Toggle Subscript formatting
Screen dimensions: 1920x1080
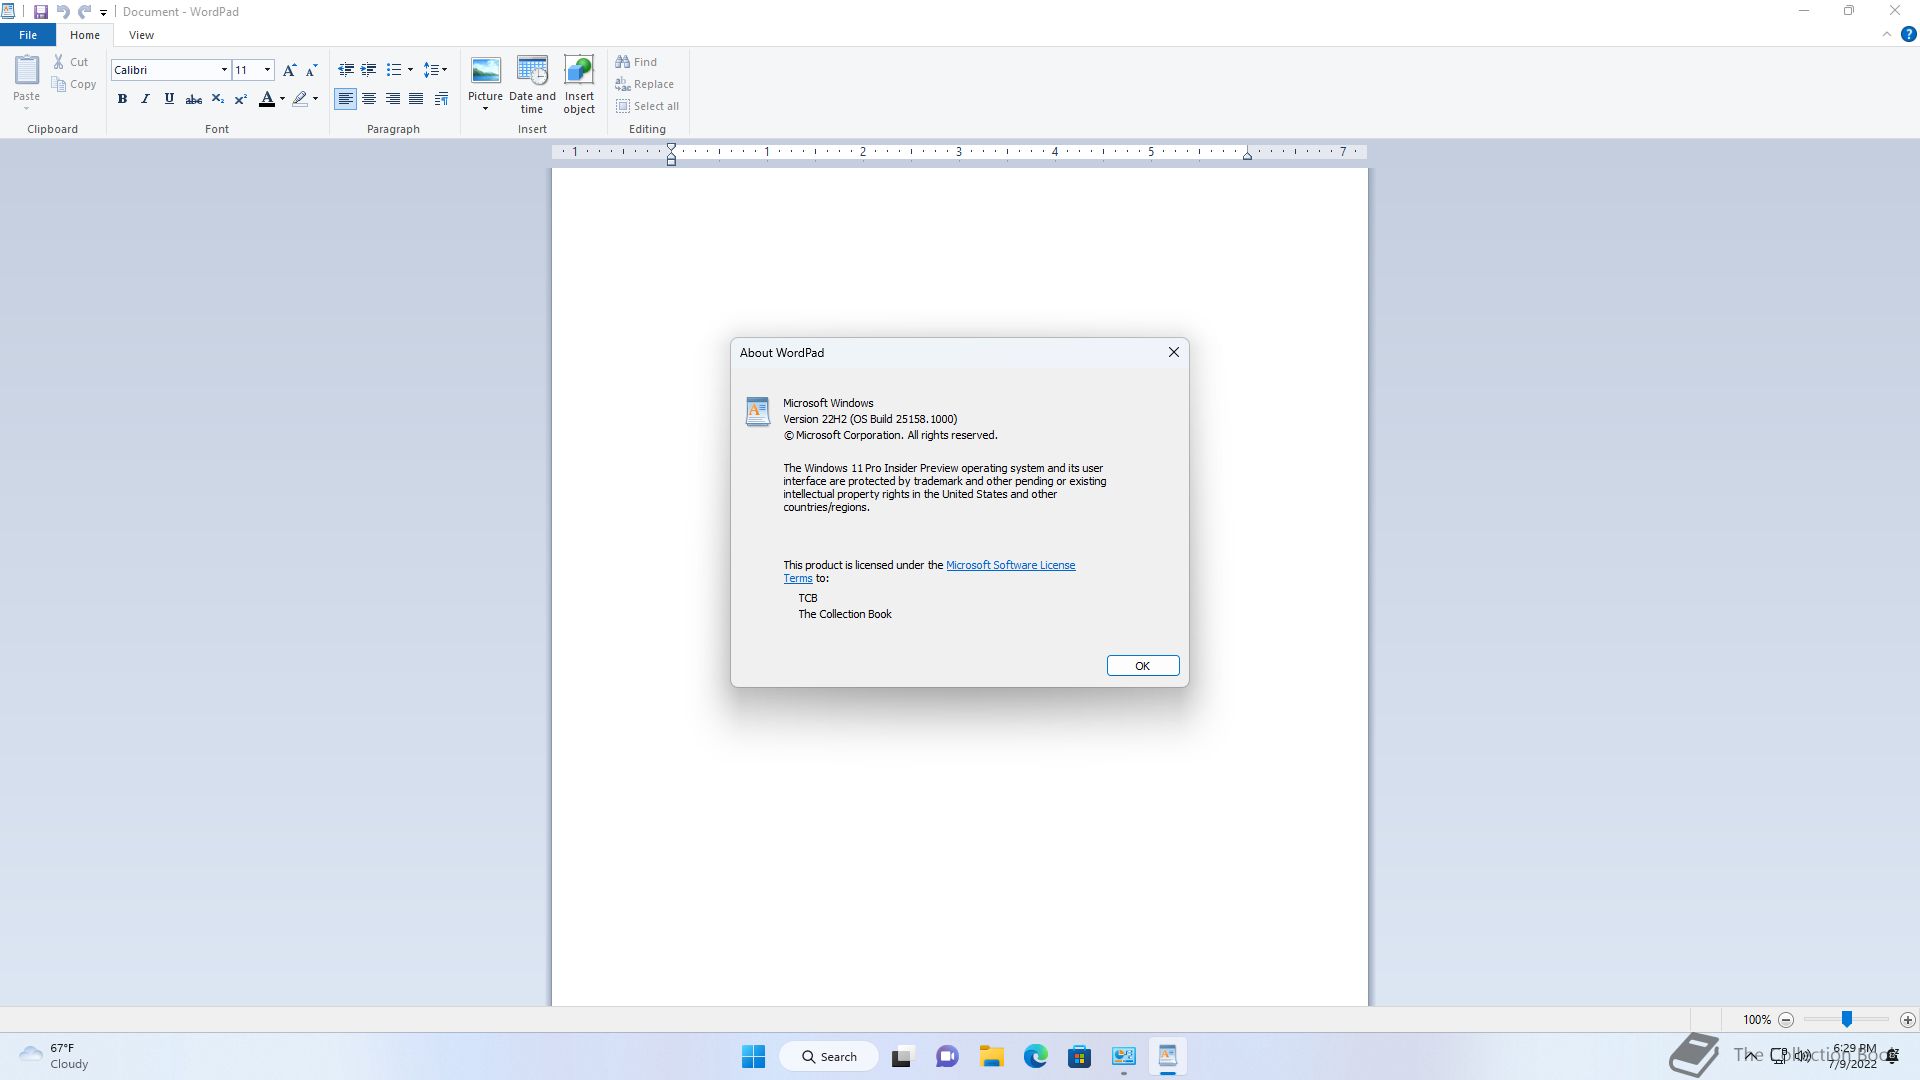[217, 99]
